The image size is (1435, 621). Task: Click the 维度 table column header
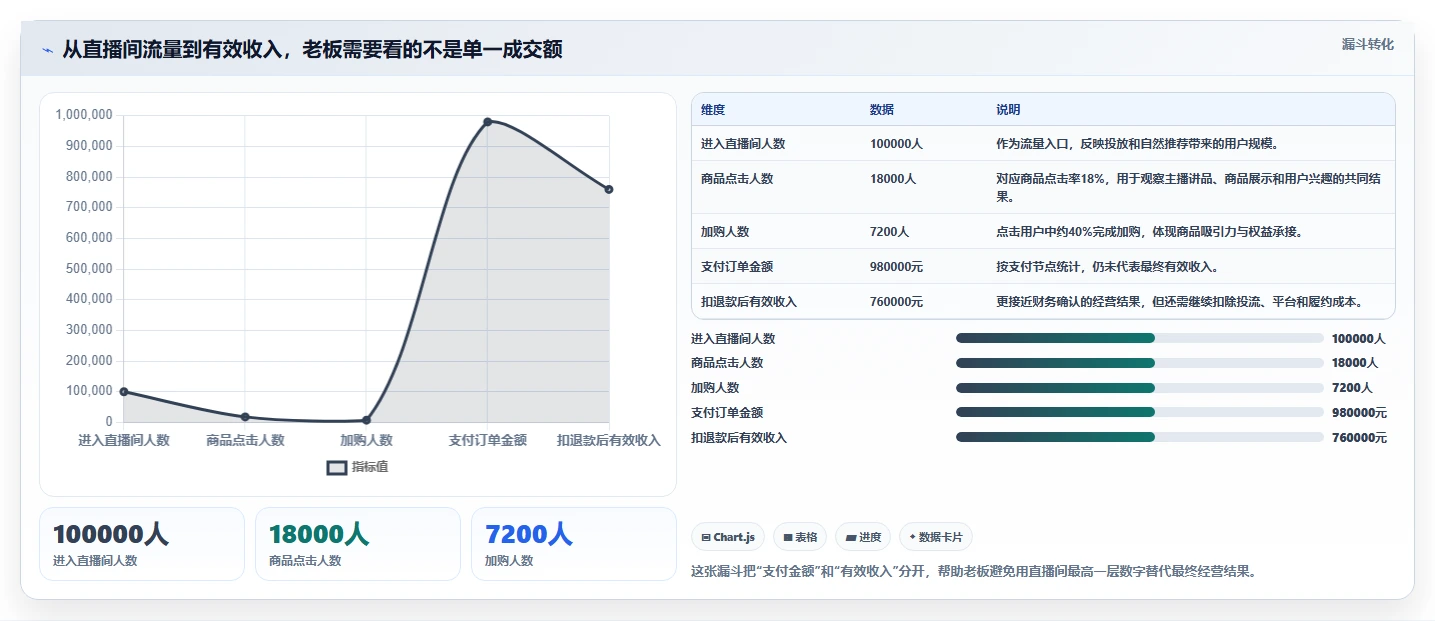coord(713,109)
